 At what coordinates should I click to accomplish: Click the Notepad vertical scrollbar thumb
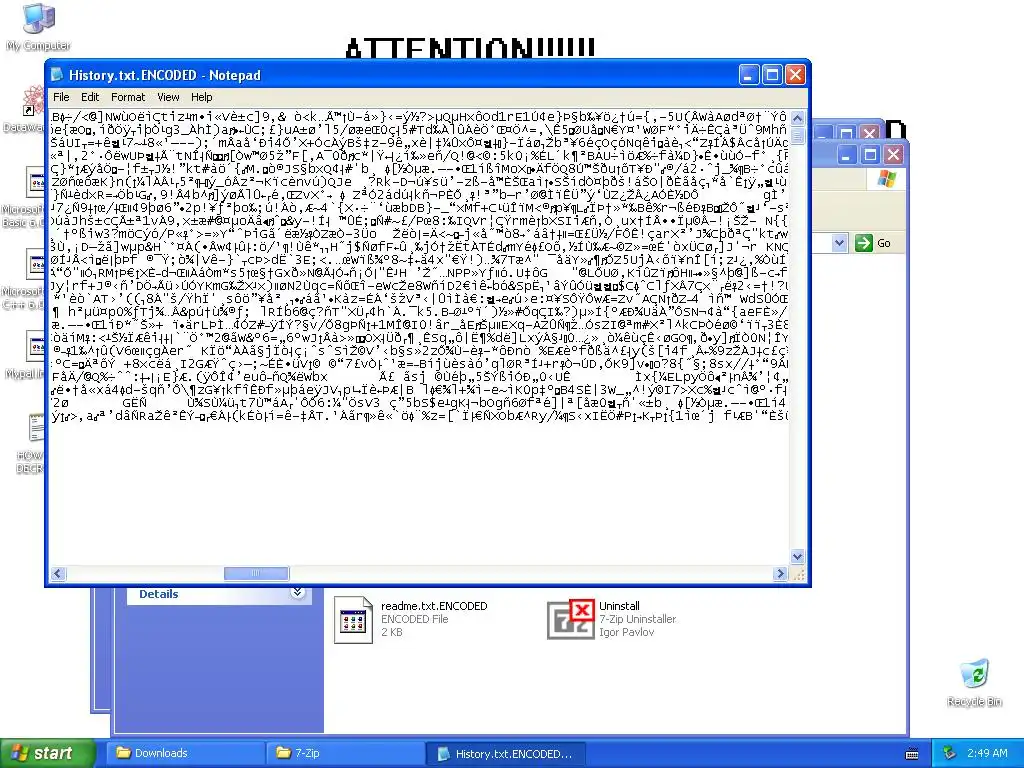coord(797,135)
